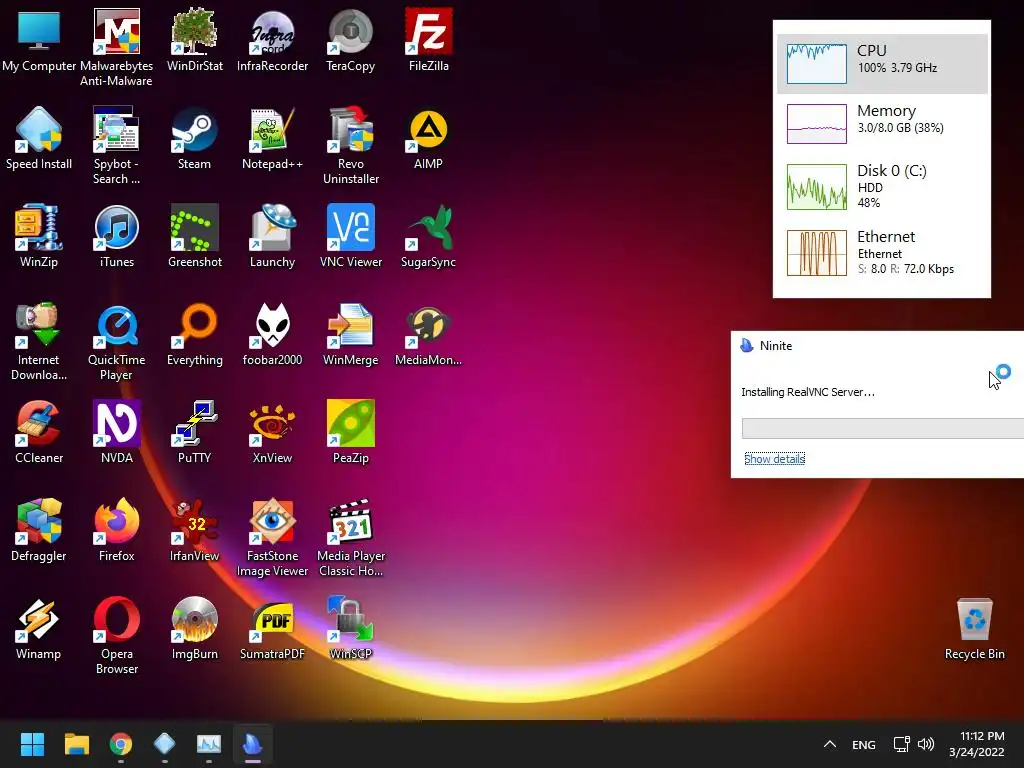Viewport: 1024px width, 768px height.
Task: Select Media Player Classic Home Cinema icon
Action: 351,536
